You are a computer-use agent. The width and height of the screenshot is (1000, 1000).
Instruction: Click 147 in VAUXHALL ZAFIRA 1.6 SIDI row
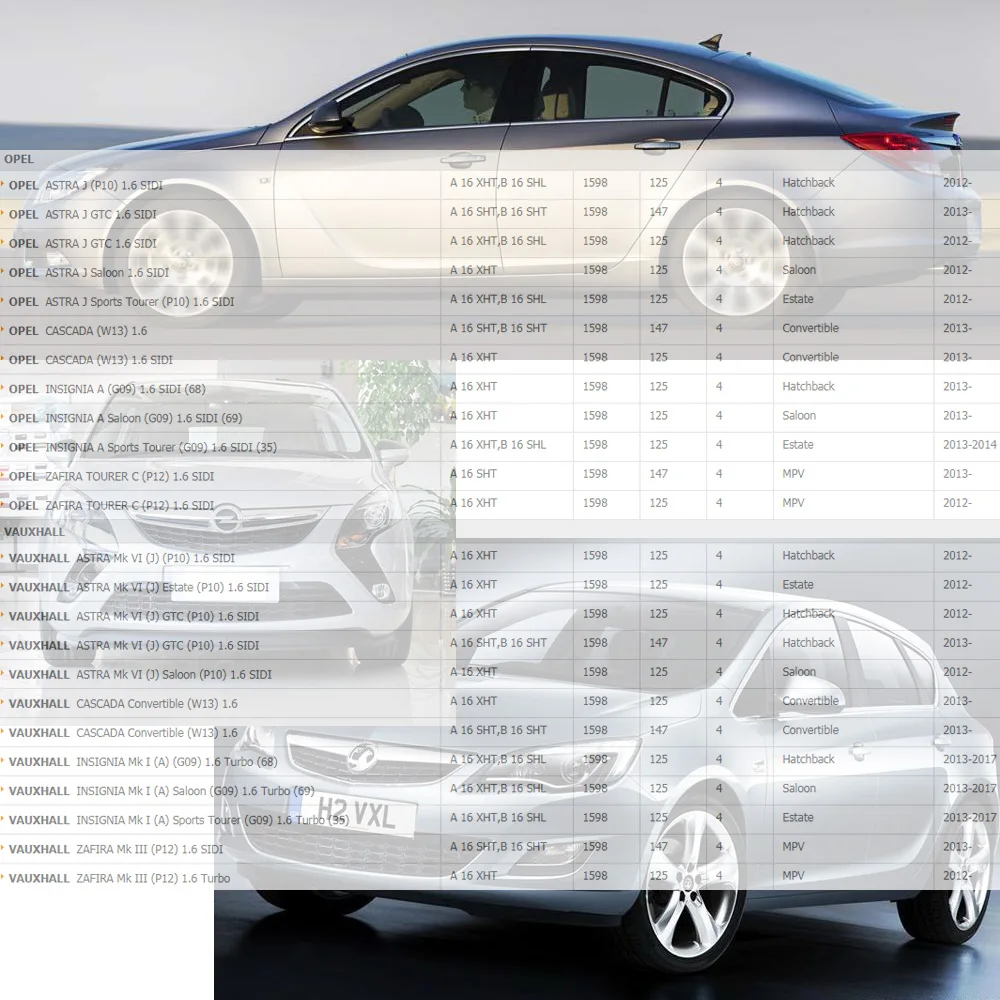point(658,847)
